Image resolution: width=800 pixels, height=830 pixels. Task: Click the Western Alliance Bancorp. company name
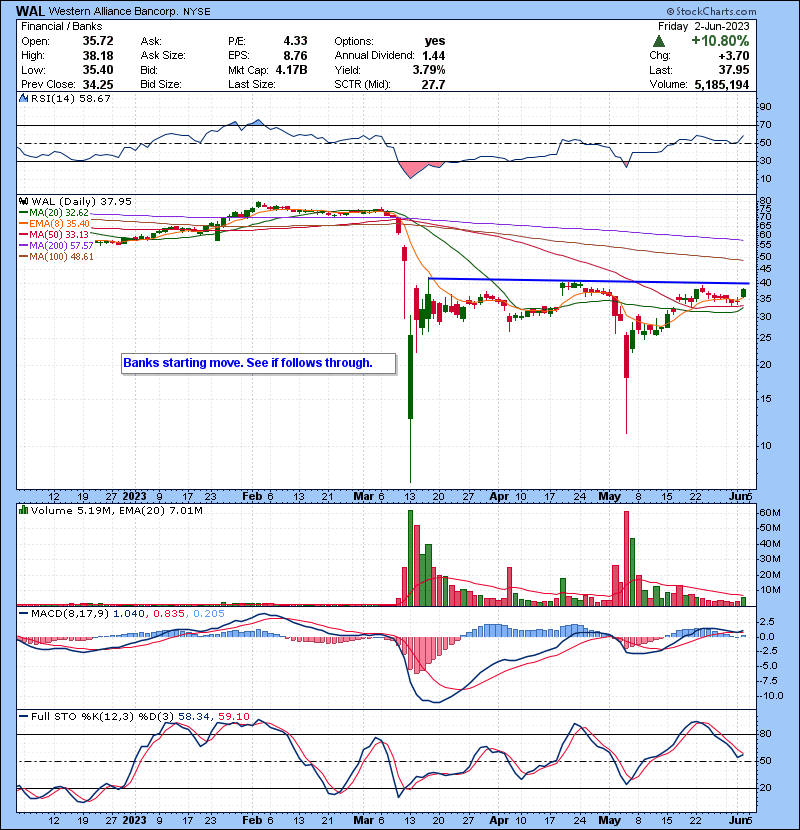(114, 11)
